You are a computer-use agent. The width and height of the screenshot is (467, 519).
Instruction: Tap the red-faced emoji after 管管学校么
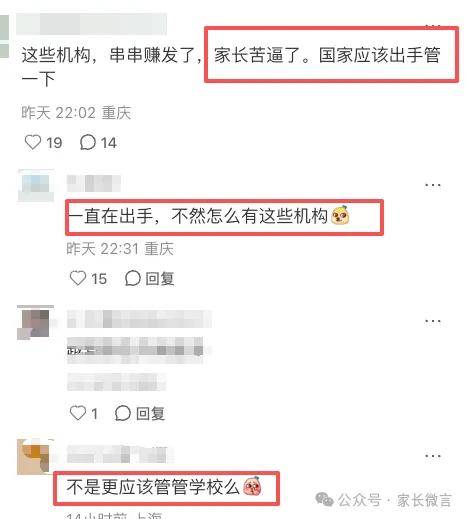[252, 486]
